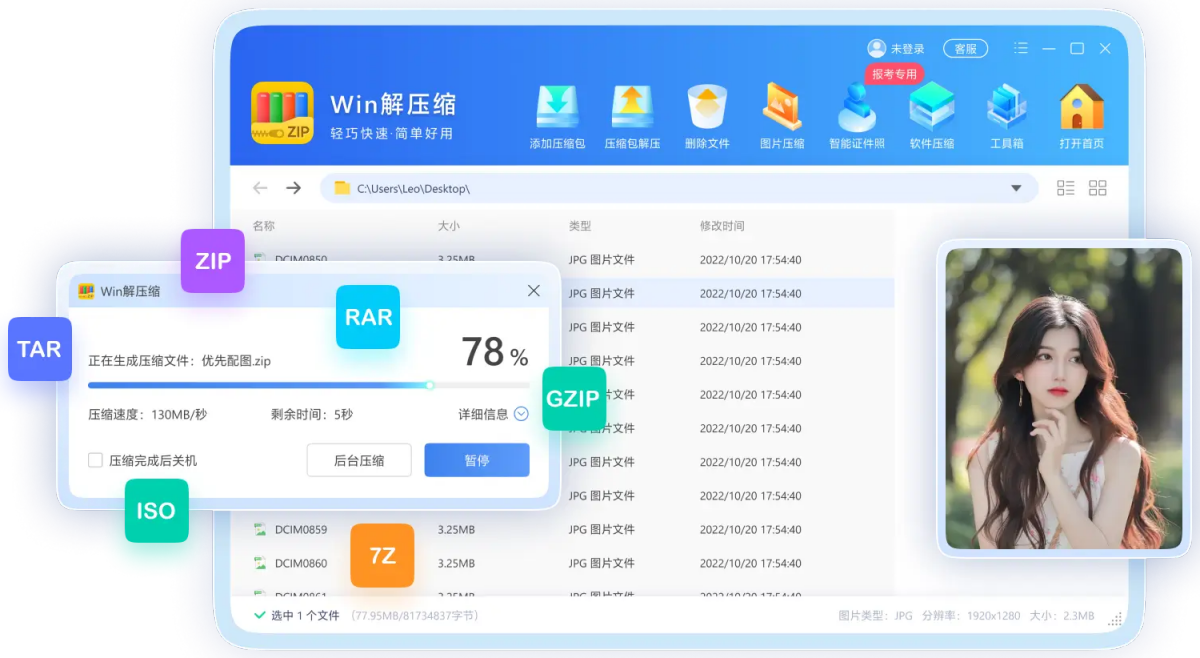Click the 未登录 user avatar

click(877, 48)
